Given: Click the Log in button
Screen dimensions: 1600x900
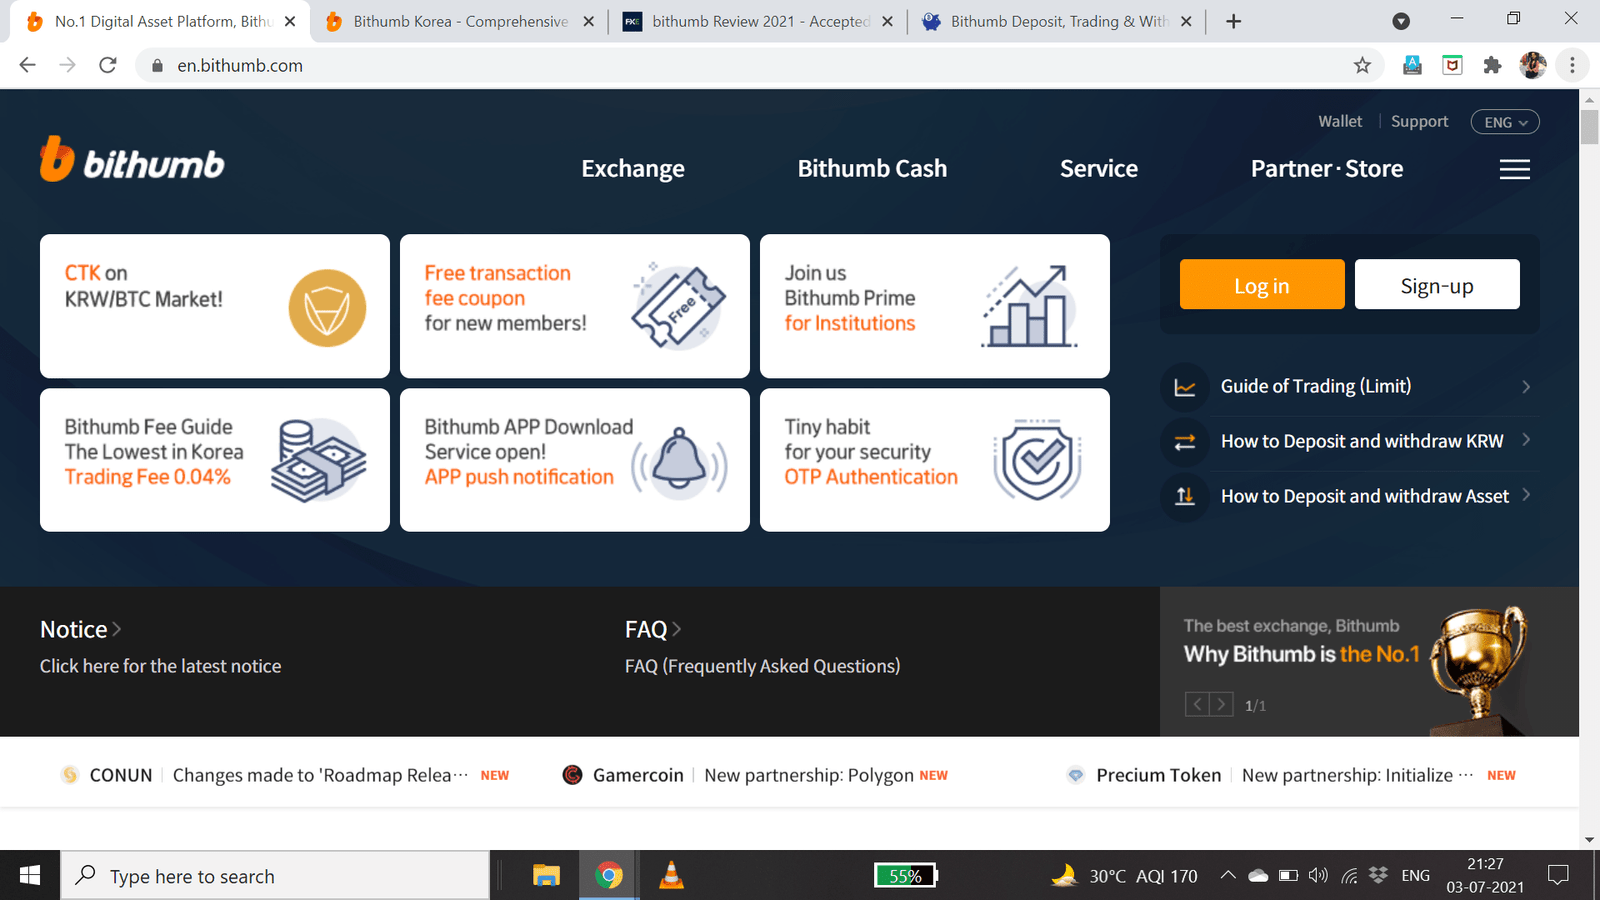Looking at the screenshot, I should [x=1262, y=285].
